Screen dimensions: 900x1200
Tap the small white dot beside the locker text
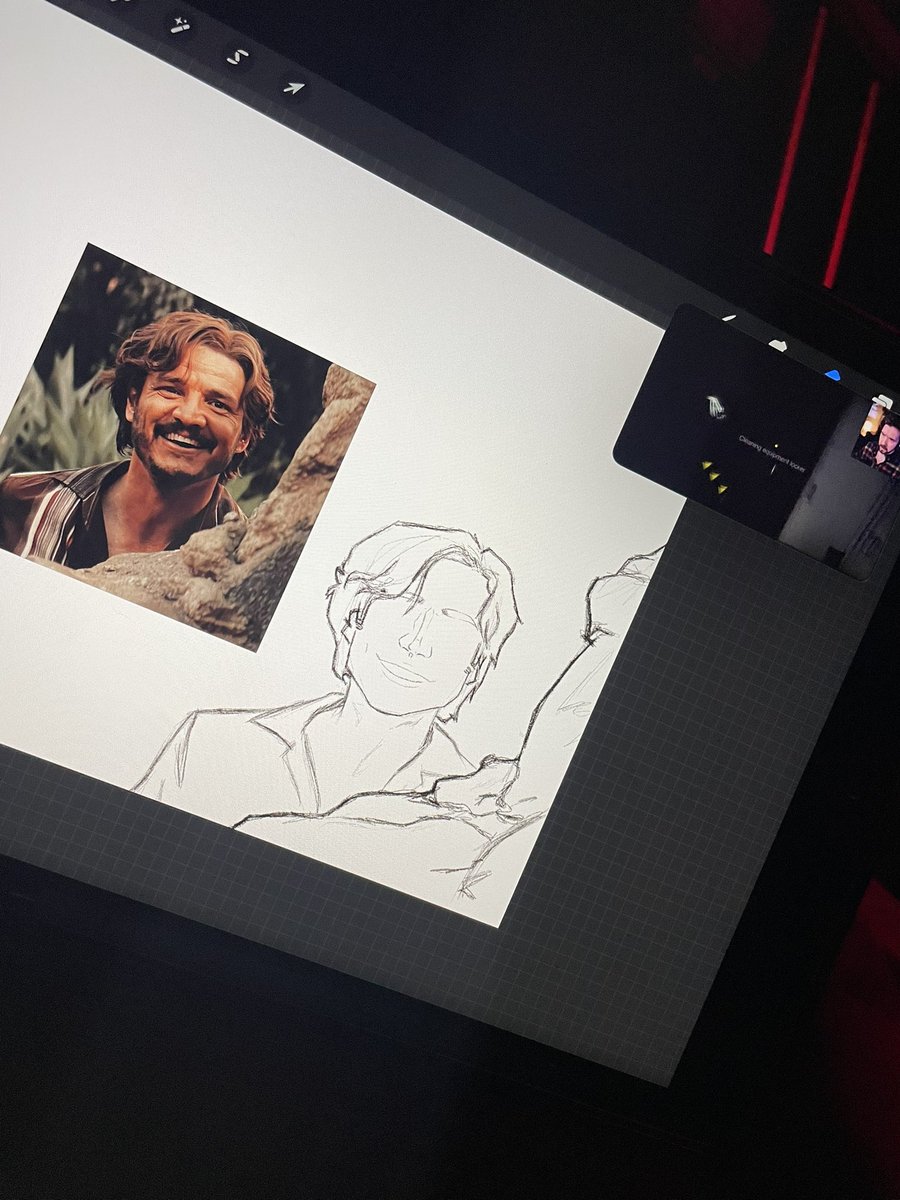(x=775, y=445)
